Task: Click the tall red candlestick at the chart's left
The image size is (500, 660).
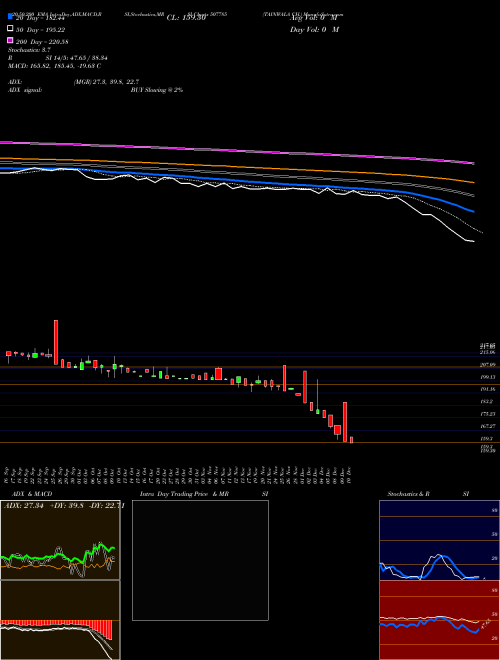Action: click(56, 342)
